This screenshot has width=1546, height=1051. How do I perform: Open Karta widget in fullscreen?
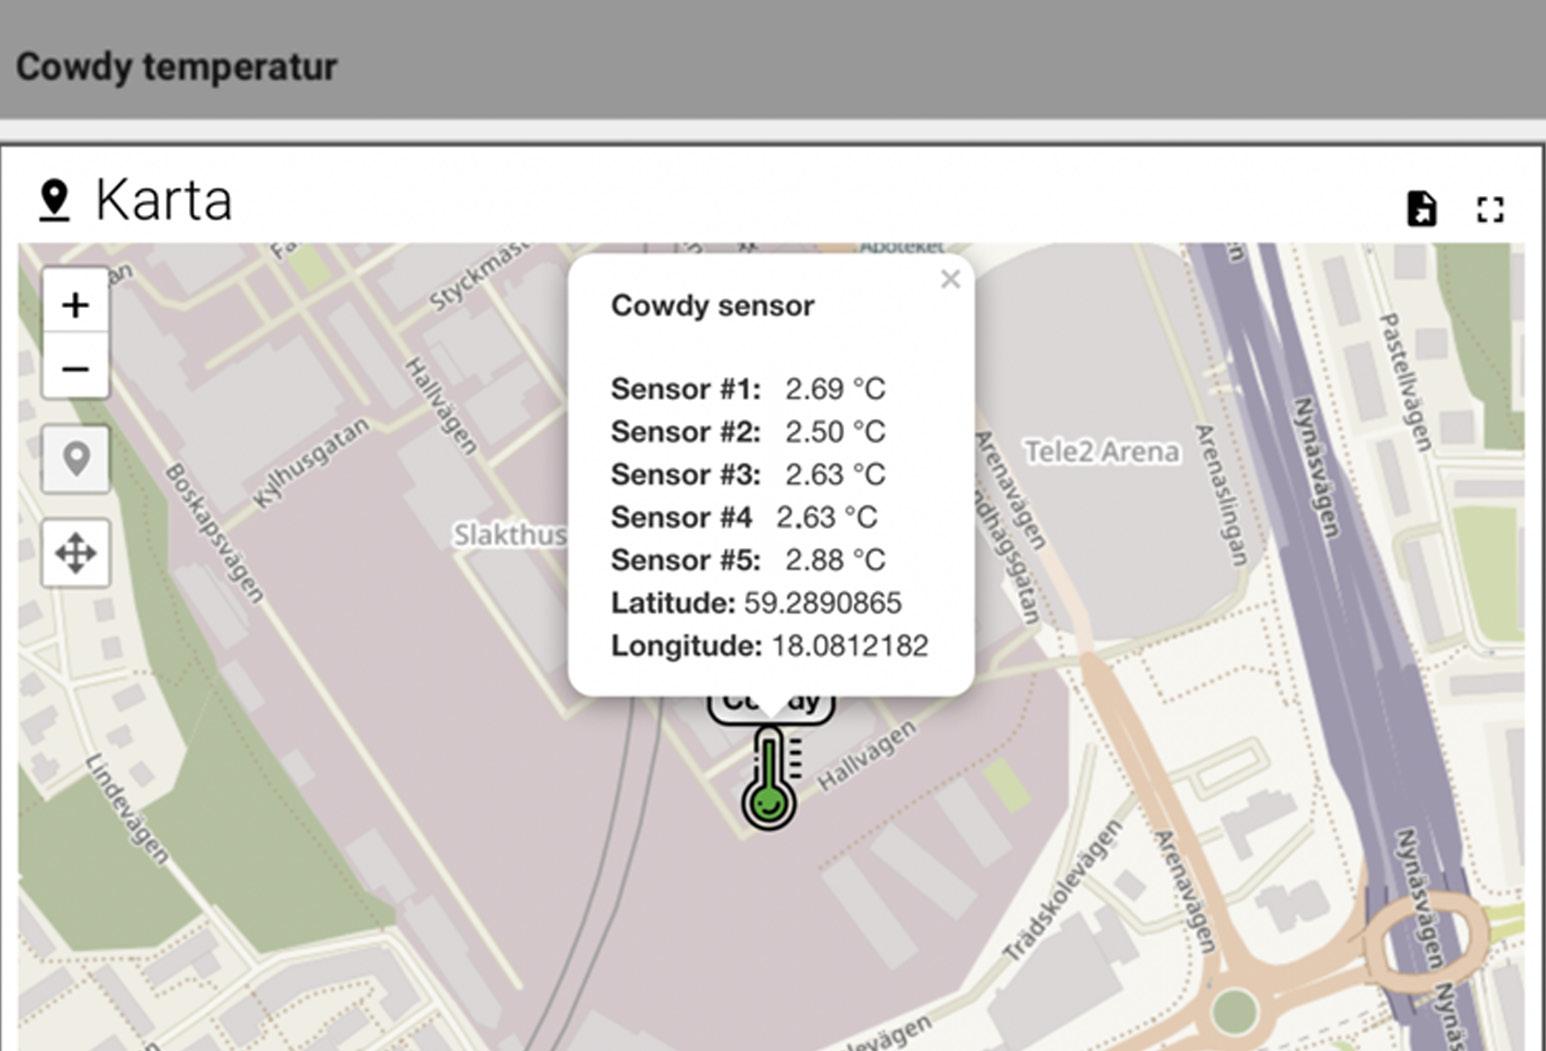tap(1490, 209)
